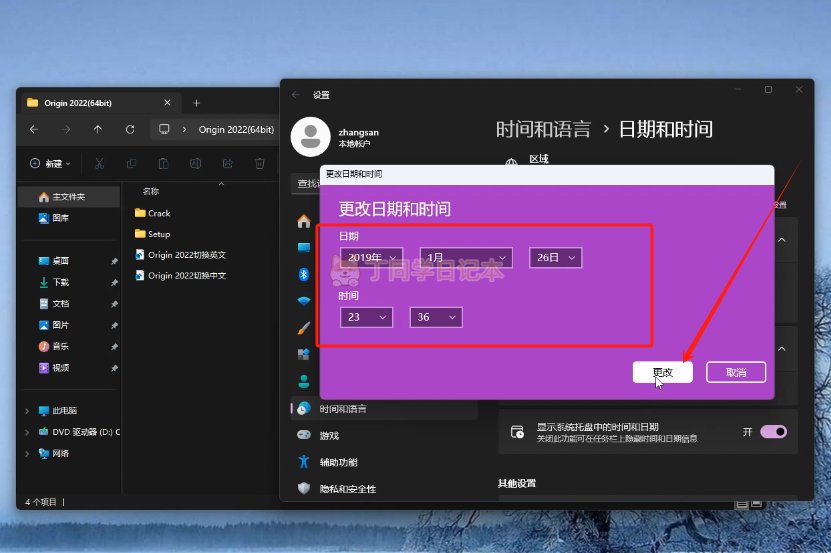
Task: Click the 更改 button to confirm
Action: [x=662, y=372]
